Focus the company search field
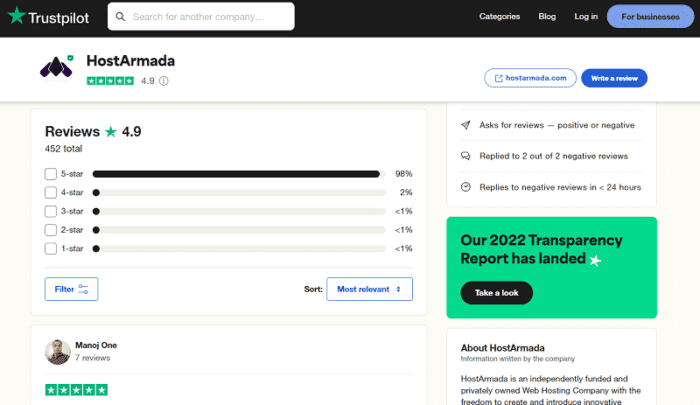This screenshot has height=405, width=700. point(201,17)
